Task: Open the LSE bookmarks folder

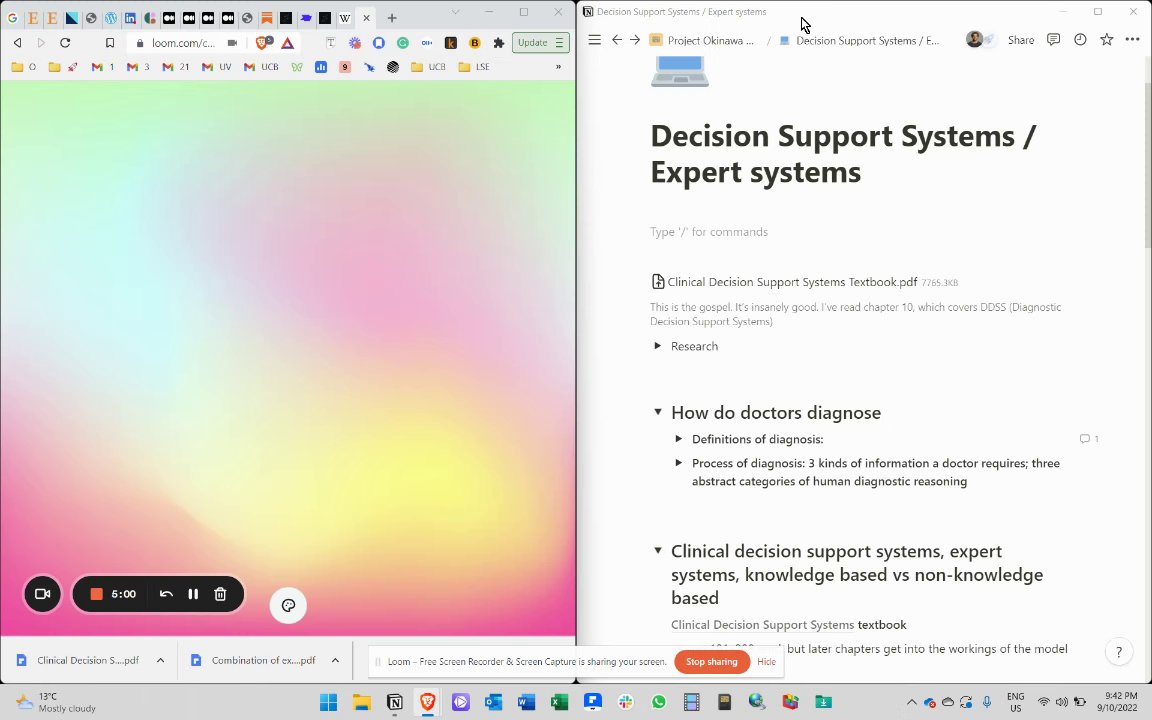Action: click(x=474, y=67)
